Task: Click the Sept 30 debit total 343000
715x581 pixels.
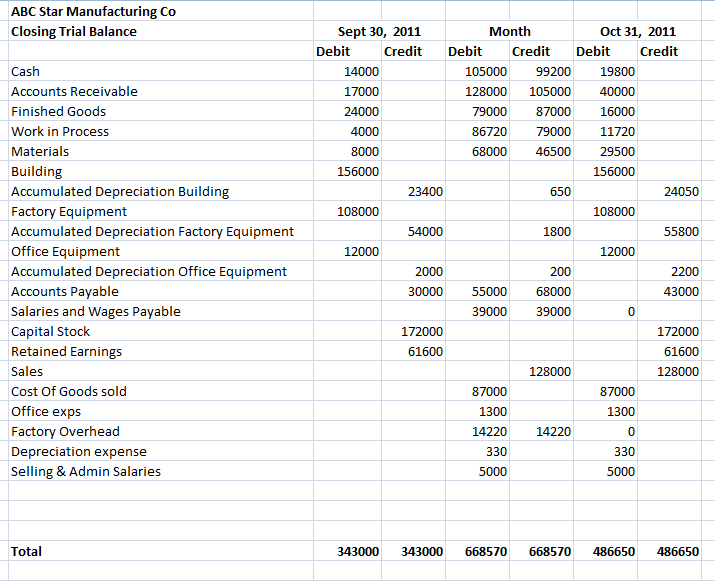Action: (360, 551)
